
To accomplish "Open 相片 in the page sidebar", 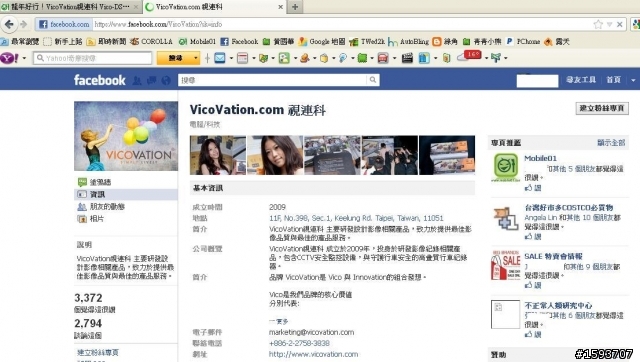I will (97, 219).
